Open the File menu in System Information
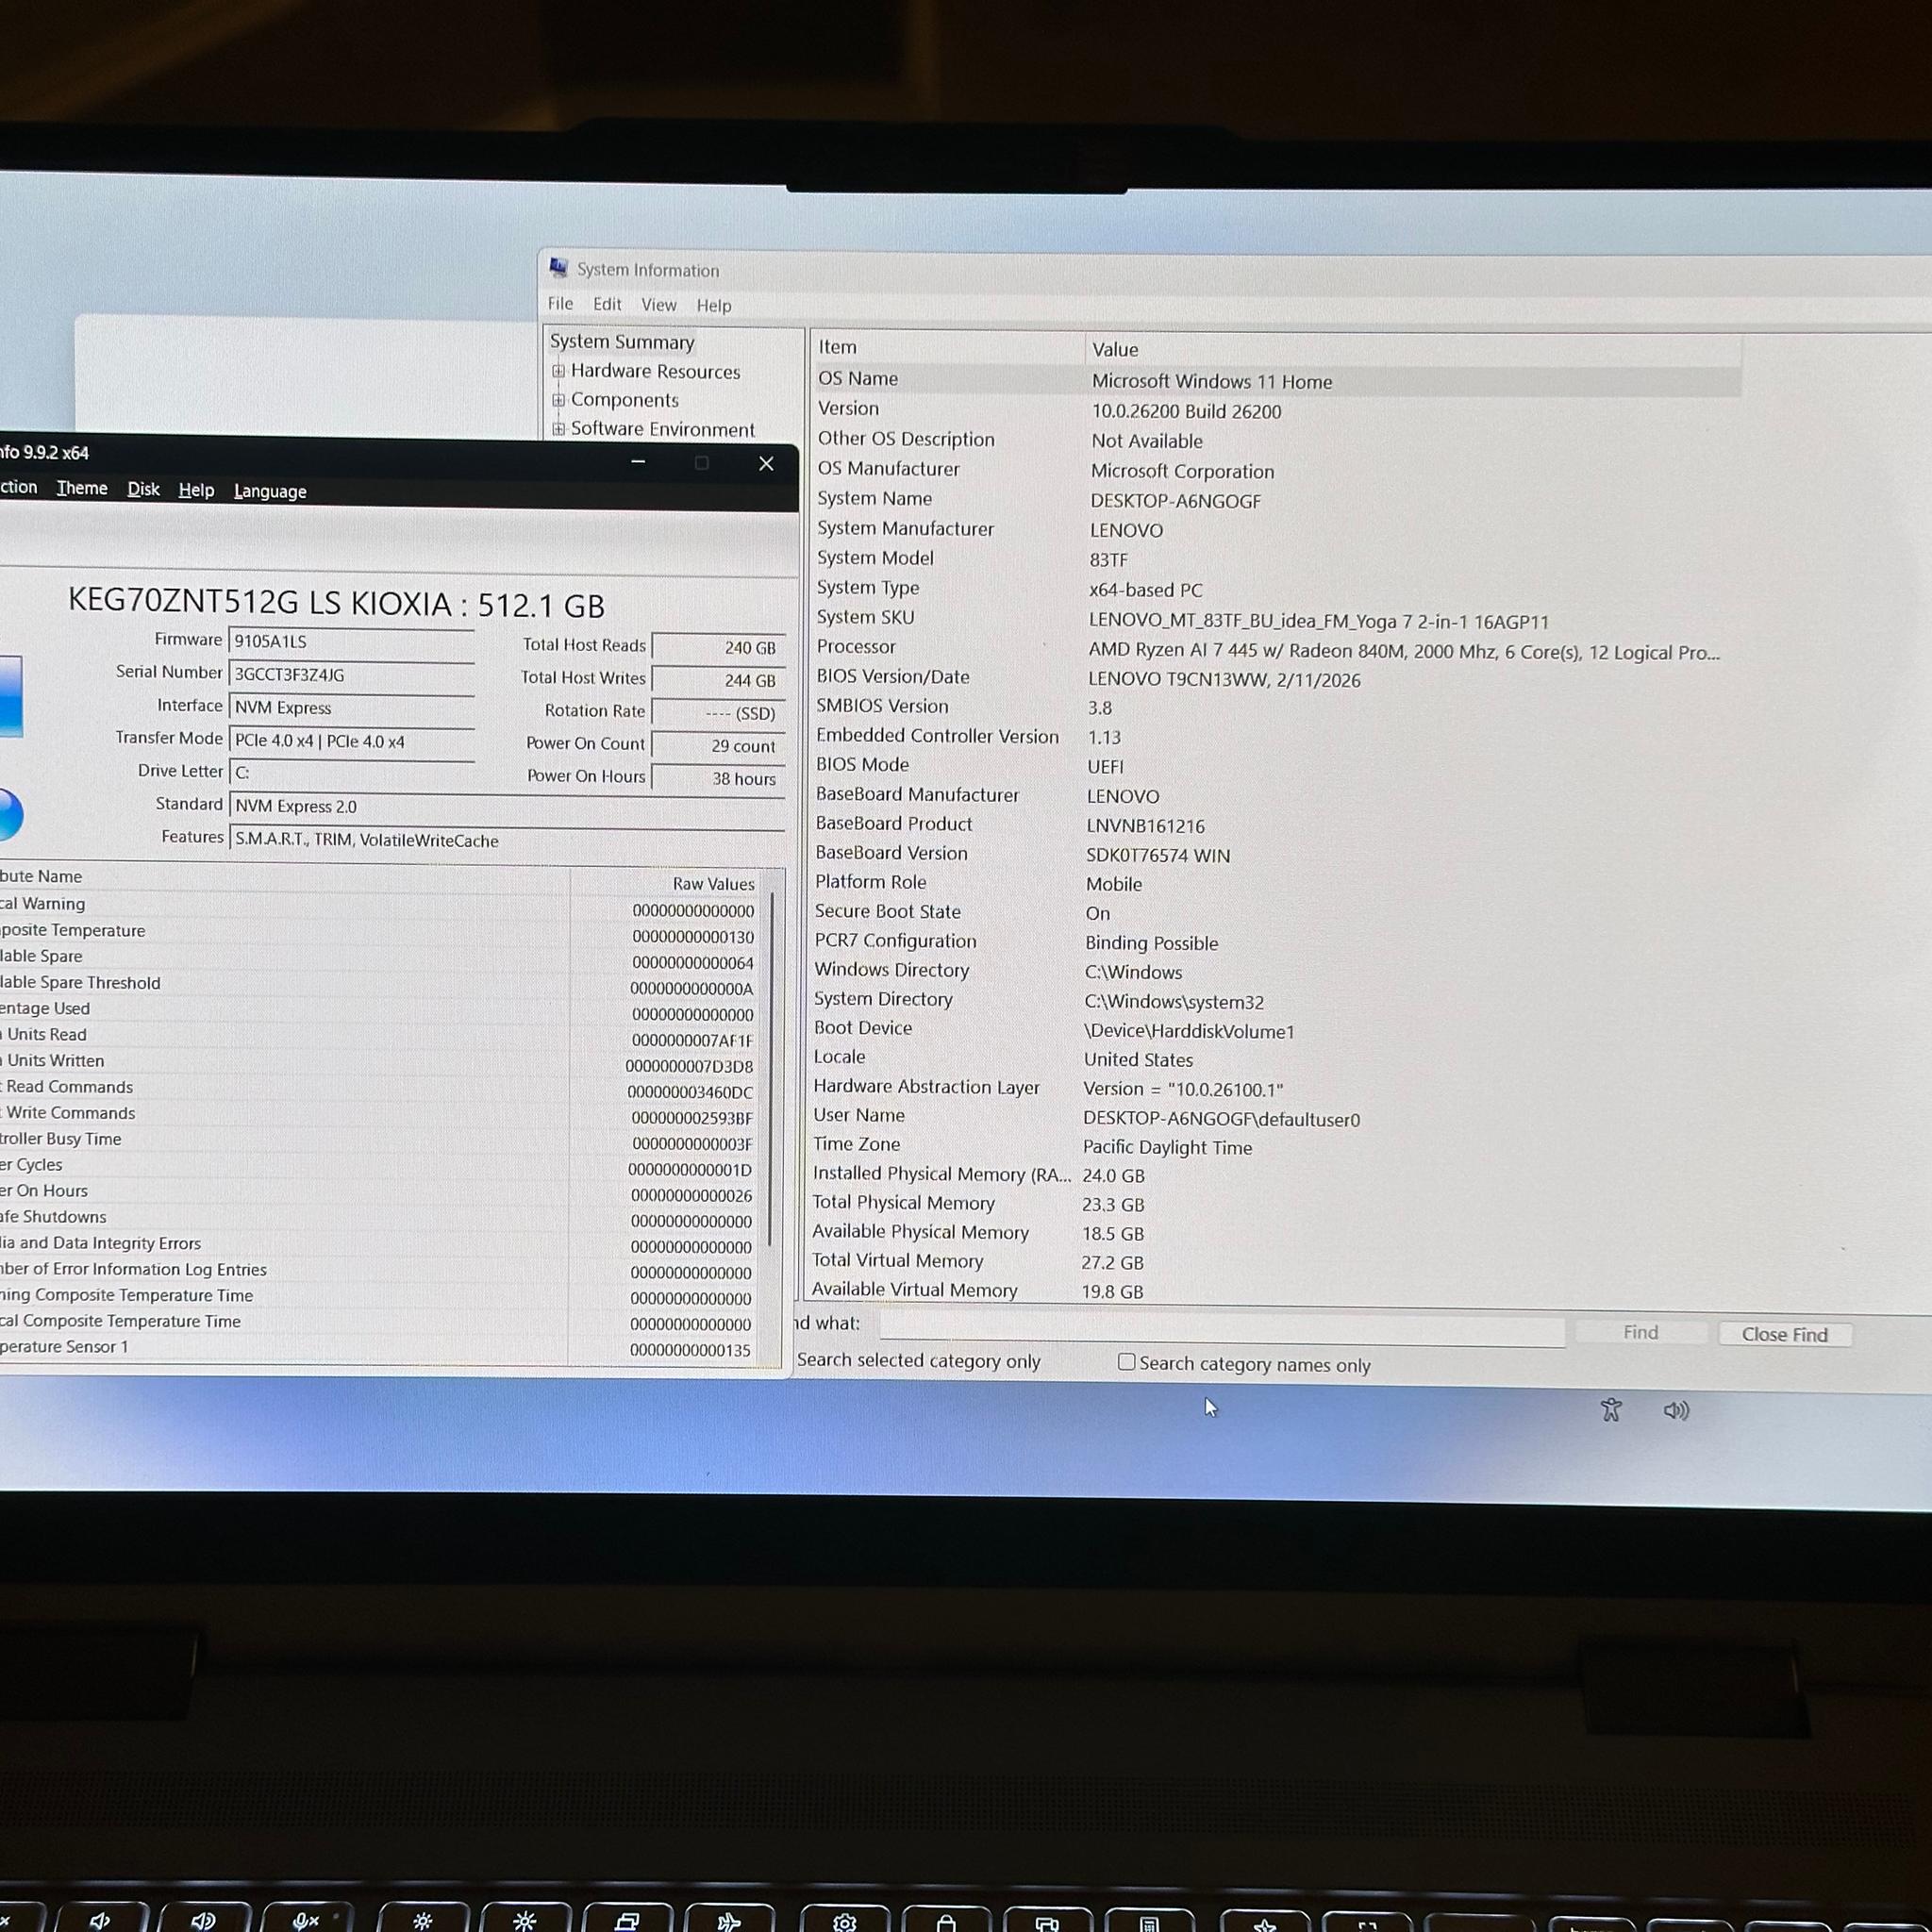 click(560, 304)
